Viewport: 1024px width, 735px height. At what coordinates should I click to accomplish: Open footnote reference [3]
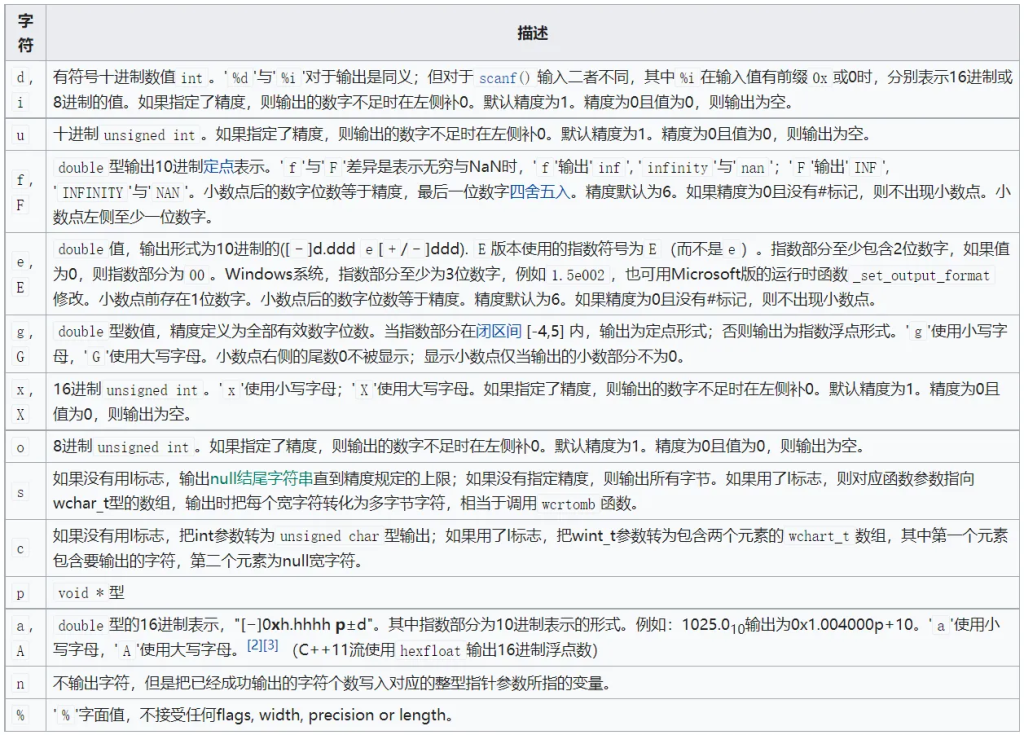click(x=270, y=647)
